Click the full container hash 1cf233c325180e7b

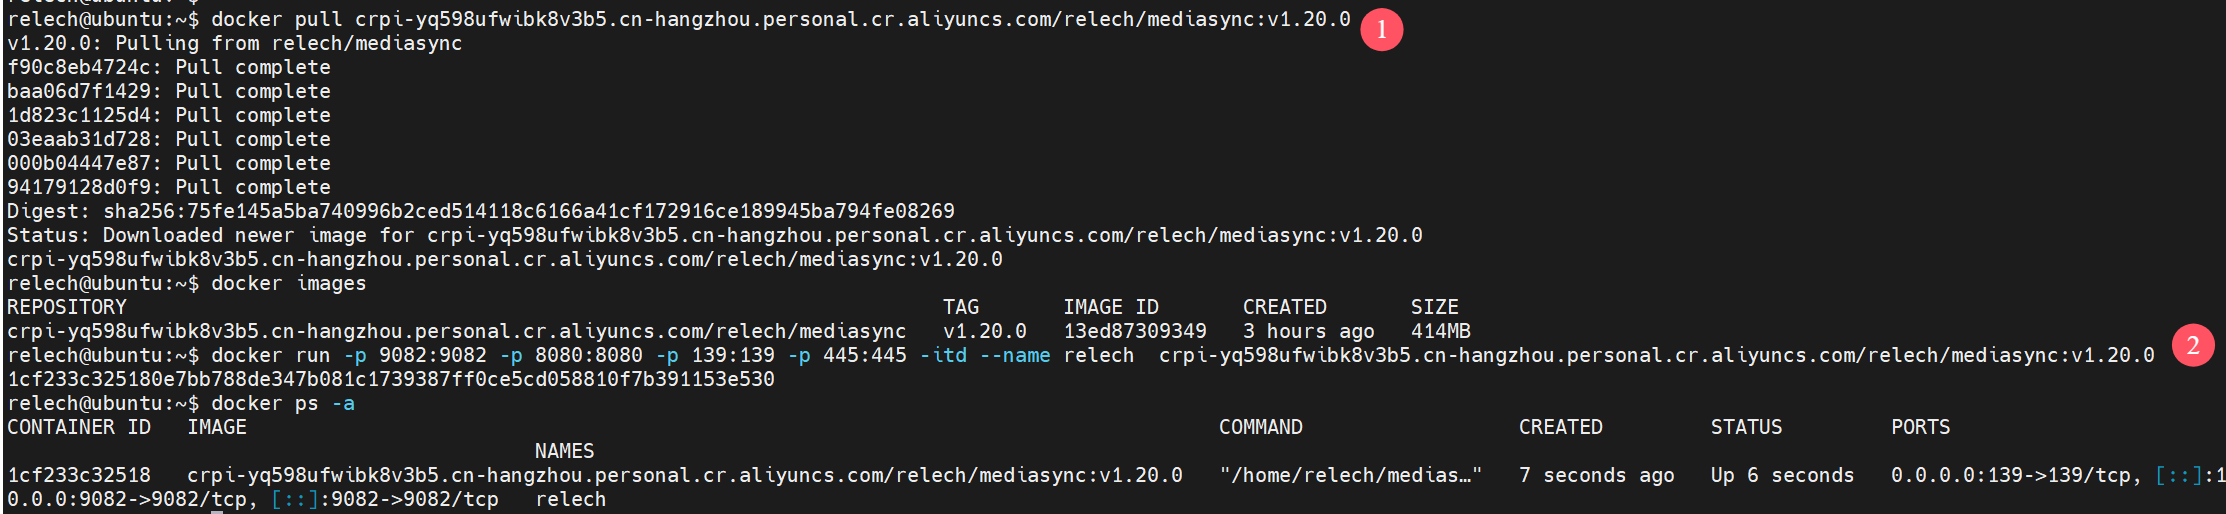(x=391, y=379)
